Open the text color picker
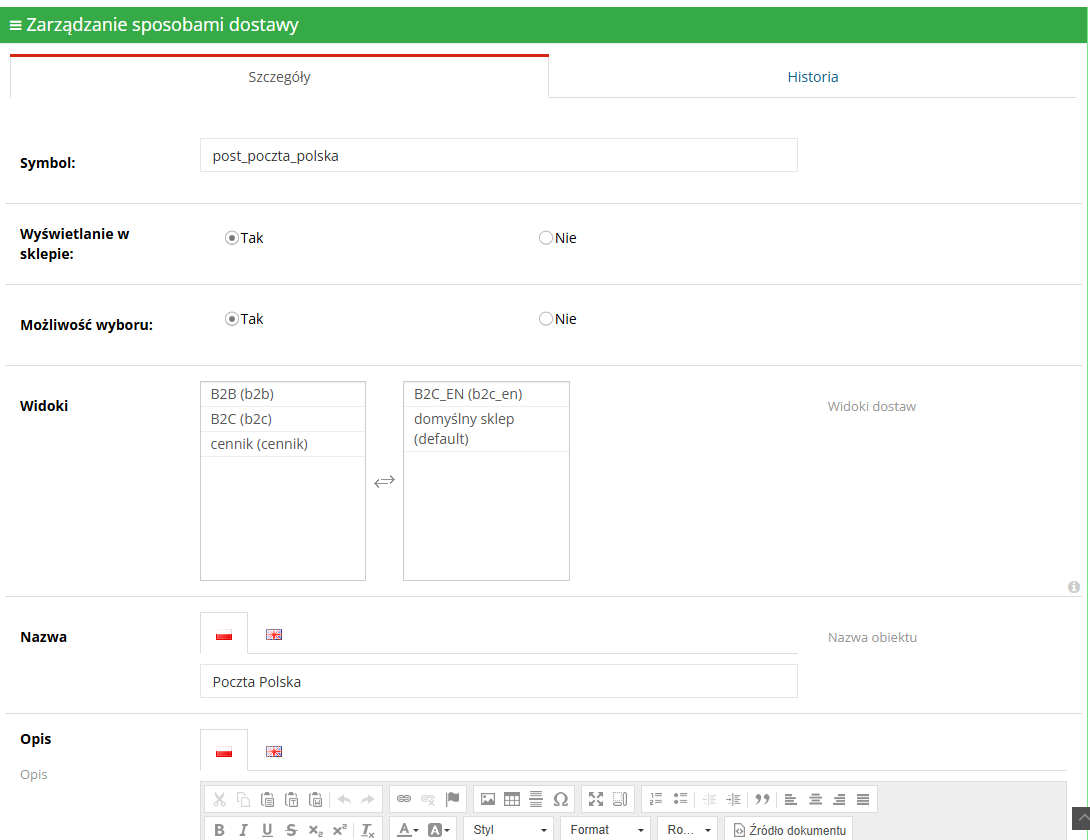The width and height of the screenshot is (1090, 840). (x=408, y=830)
